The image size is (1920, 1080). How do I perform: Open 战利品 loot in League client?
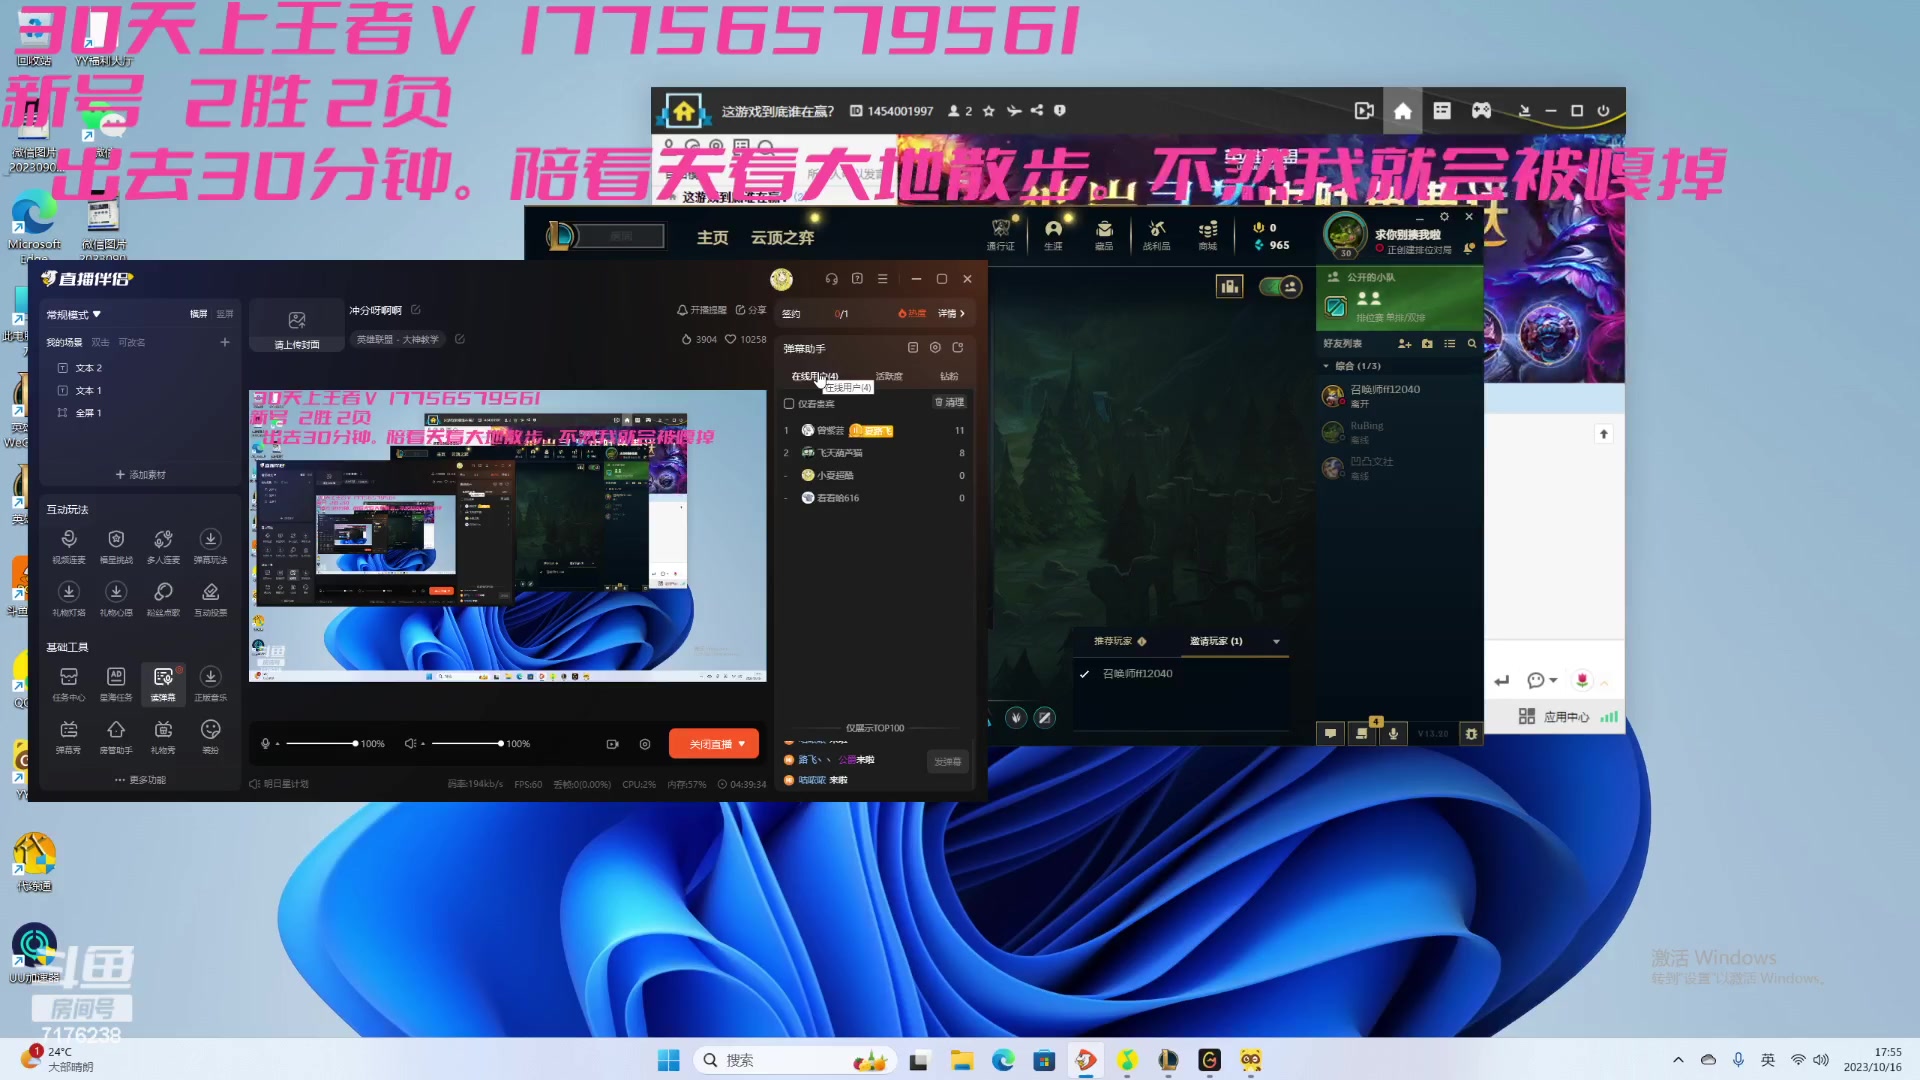[1157, 236]
